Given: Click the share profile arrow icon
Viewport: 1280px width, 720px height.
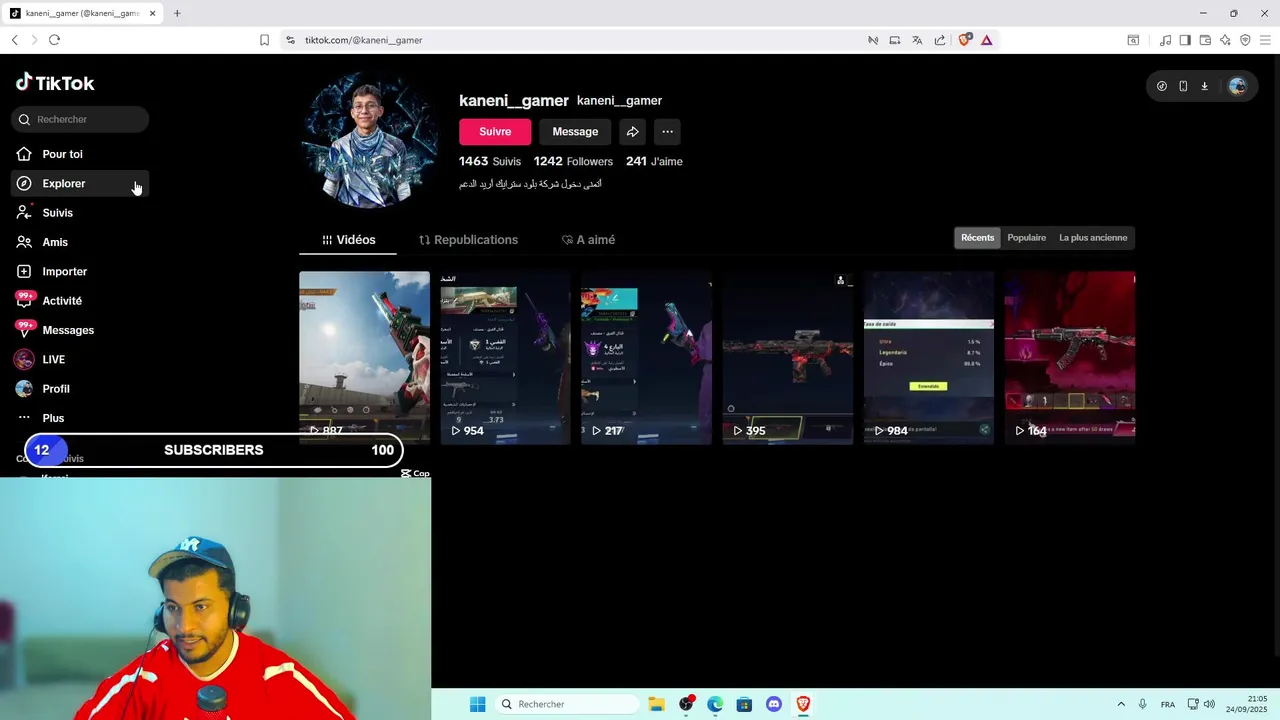Looking at the screenshot, I should (632, 132).
